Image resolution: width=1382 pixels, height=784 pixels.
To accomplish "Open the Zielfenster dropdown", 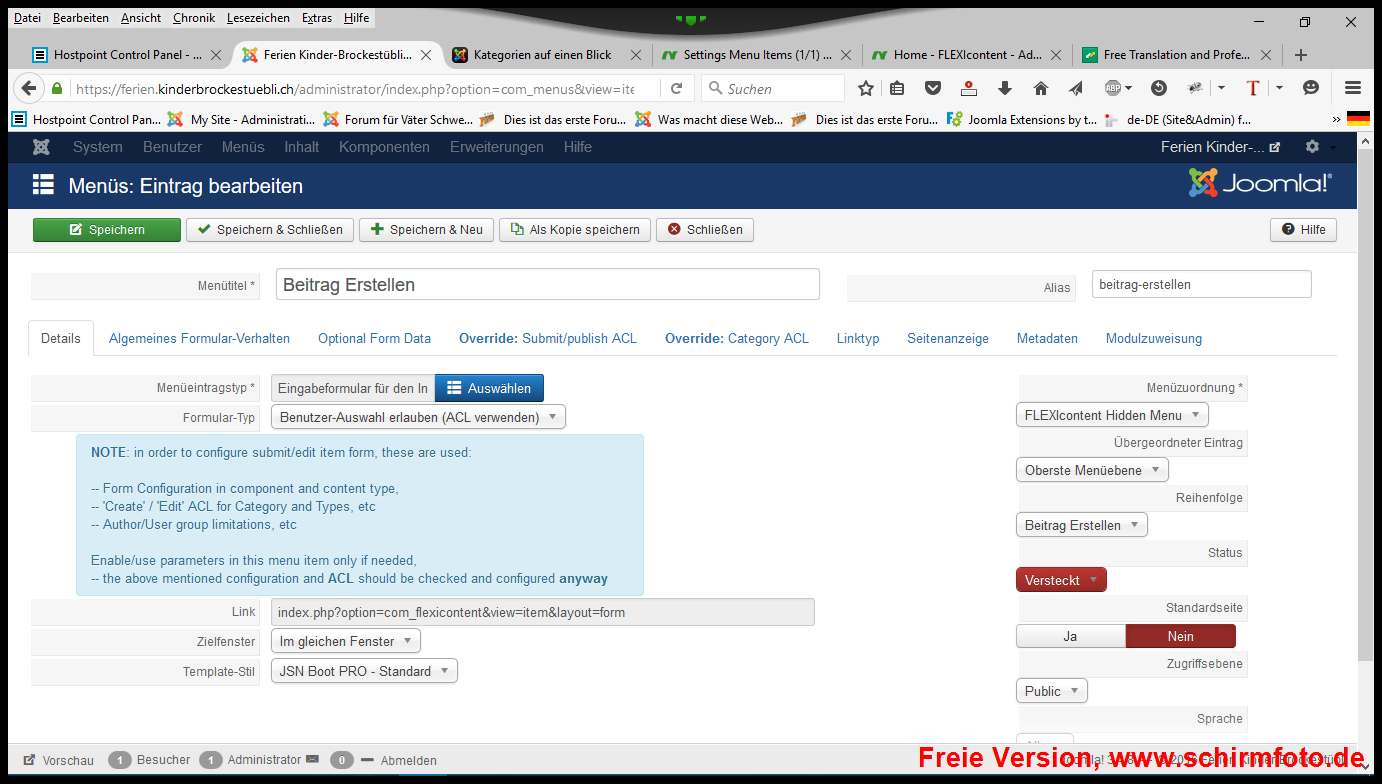I will click(x=346, y=641).
